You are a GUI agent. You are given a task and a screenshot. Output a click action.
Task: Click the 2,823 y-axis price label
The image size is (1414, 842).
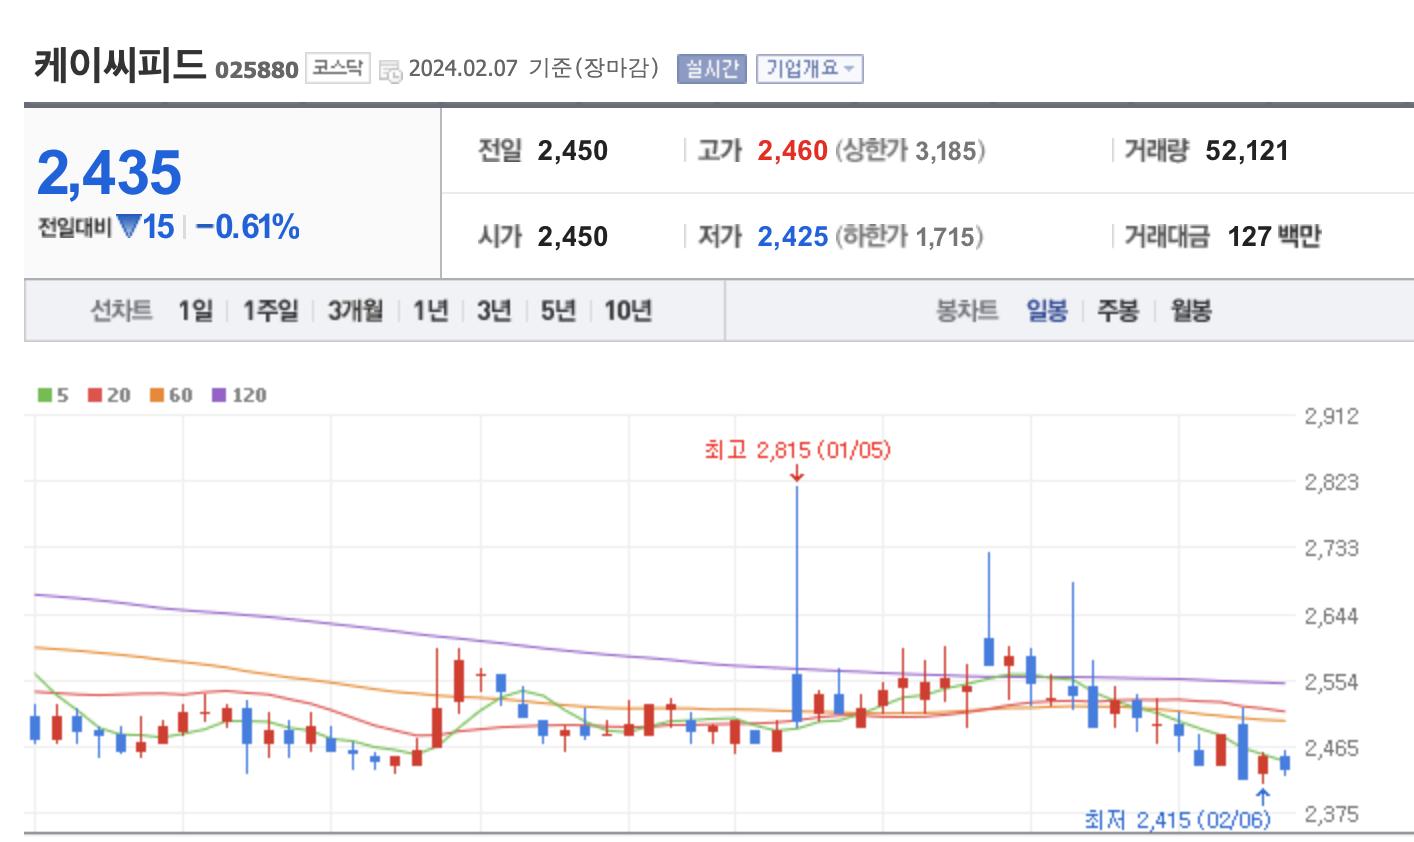pos(1332,482)
